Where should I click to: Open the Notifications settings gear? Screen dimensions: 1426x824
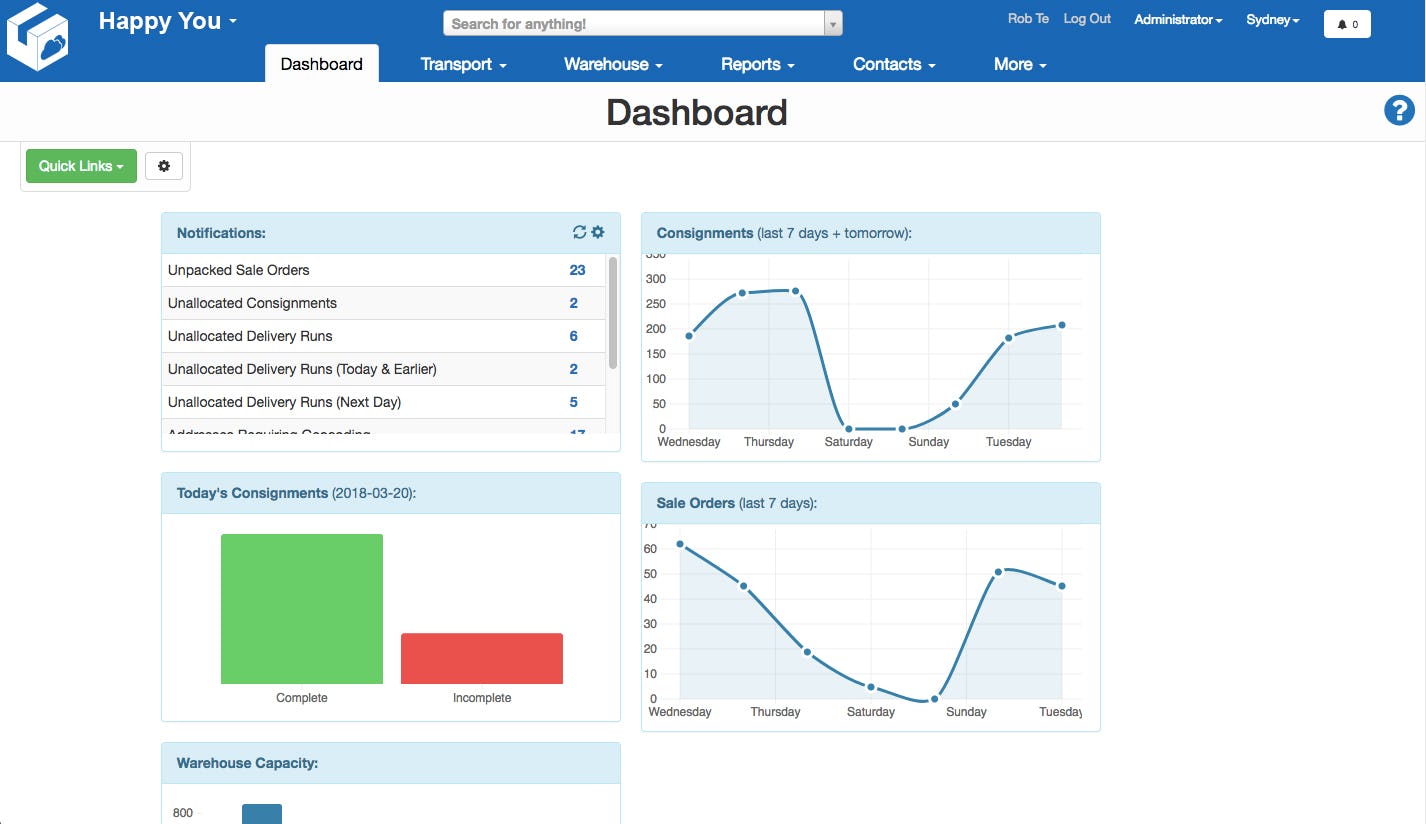[598, 231]
